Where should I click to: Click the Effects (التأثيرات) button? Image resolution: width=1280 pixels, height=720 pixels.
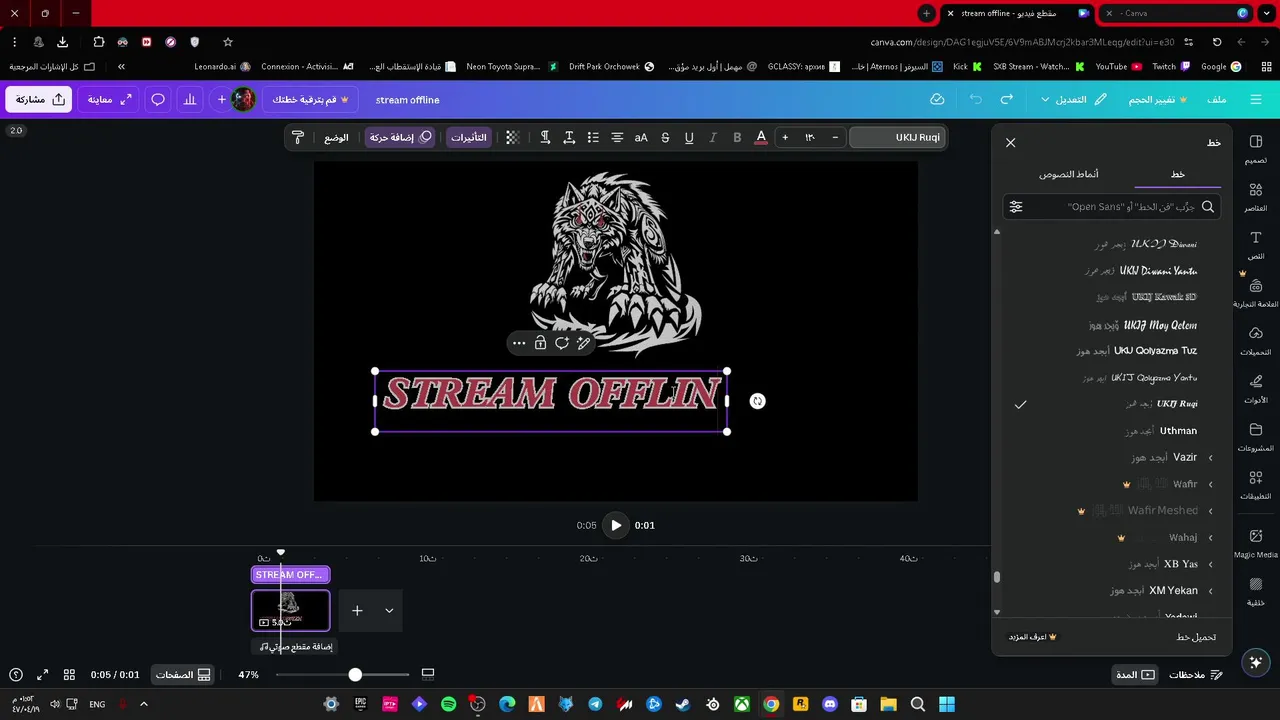click(469, 137)
